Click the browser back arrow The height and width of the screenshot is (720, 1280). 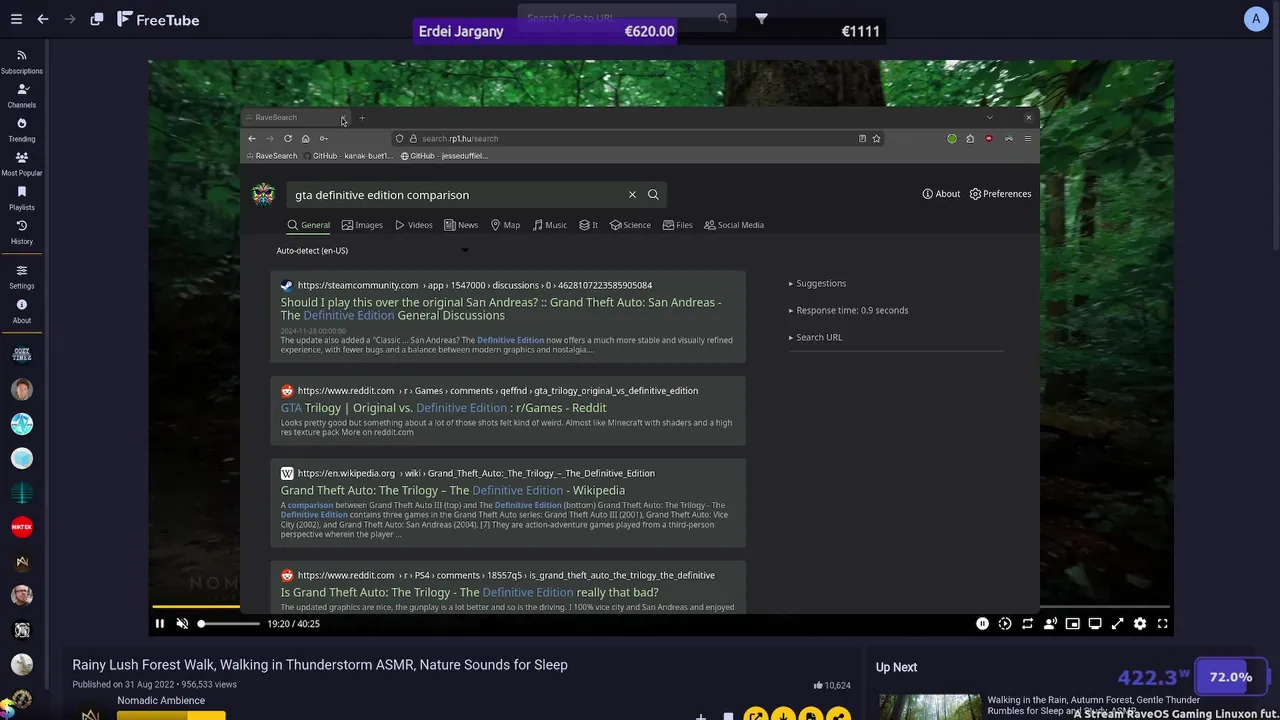pyautogui.click(x=252, y=138)
